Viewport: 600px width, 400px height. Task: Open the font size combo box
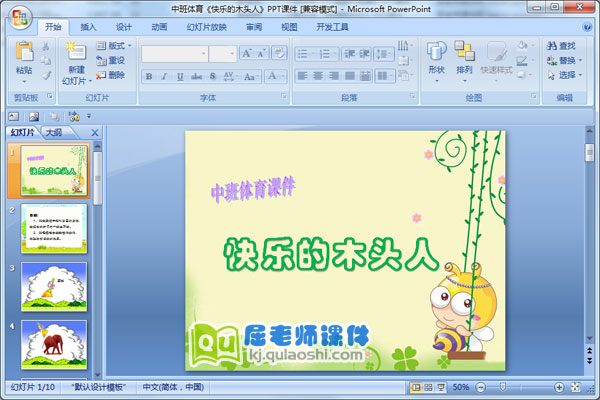click(x=223, y=54)
